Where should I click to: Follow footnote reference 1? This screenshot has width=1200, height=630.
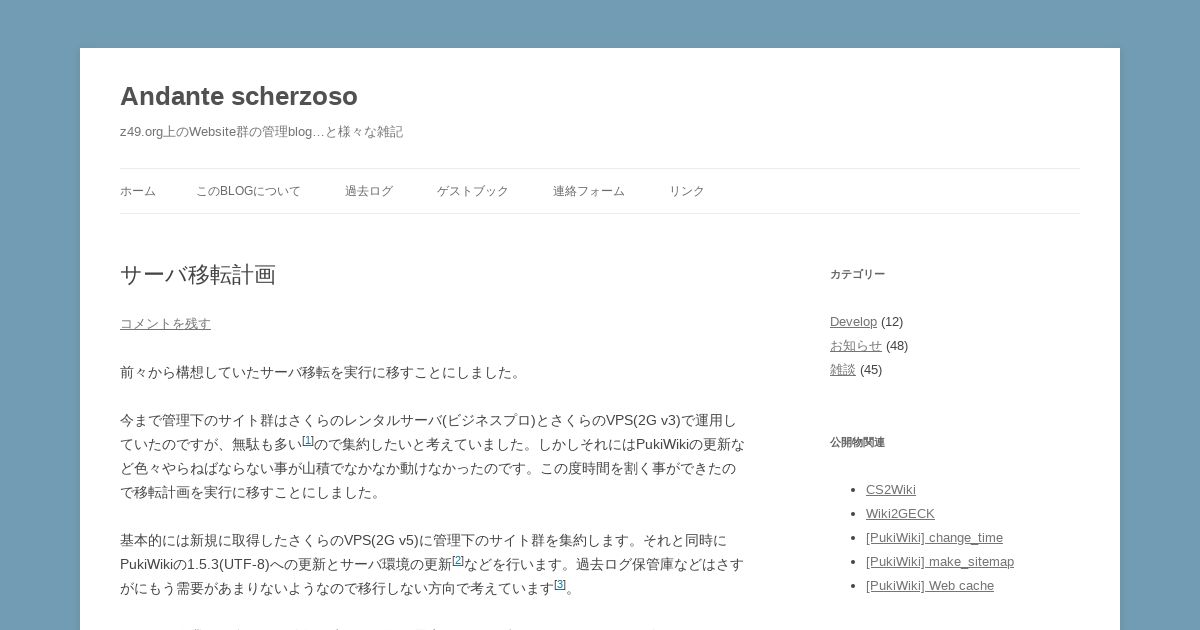308,440
